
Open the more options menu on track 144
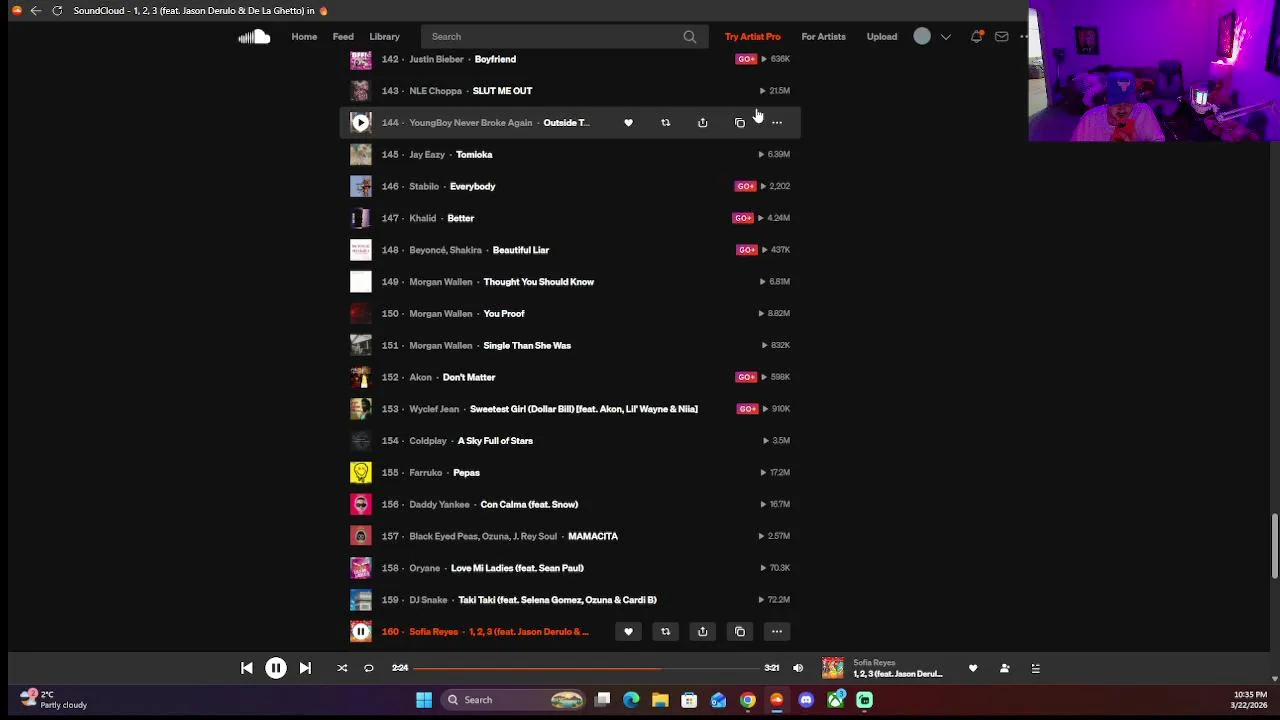(777, 123)
